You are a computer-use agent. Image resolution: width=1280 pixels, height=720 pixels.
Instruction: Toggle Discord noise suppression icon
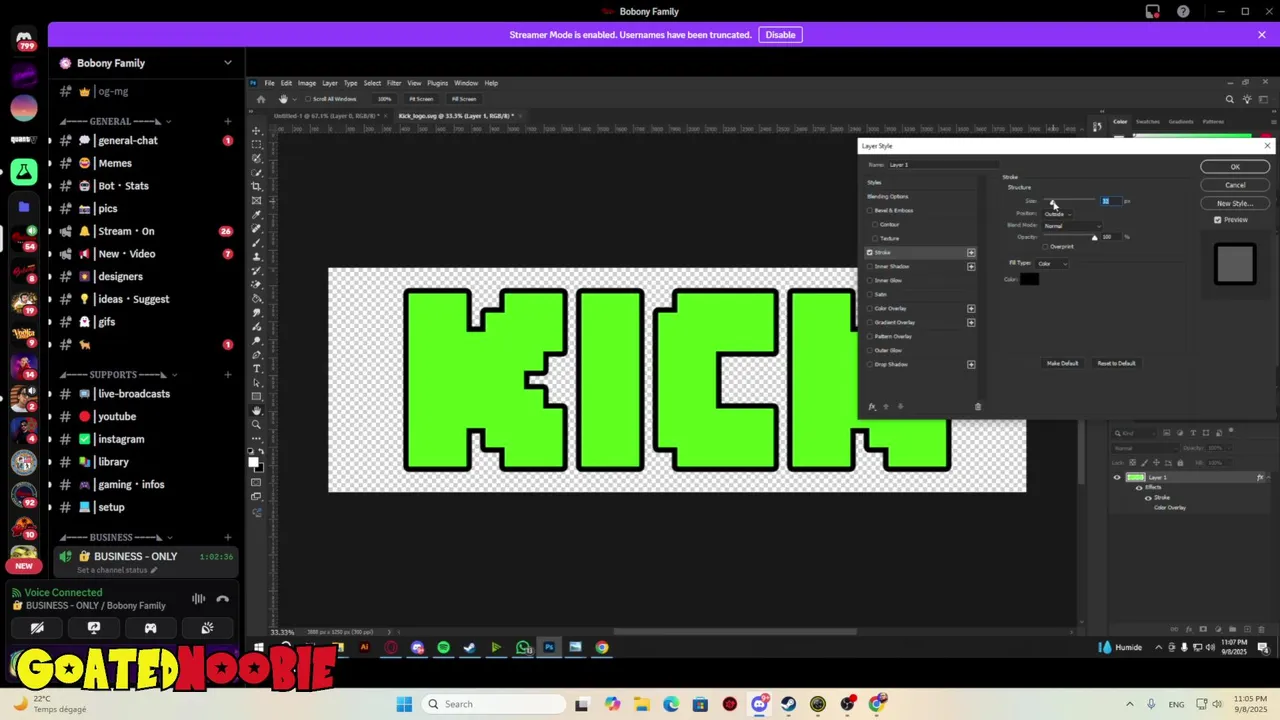[x=198, y=599]
